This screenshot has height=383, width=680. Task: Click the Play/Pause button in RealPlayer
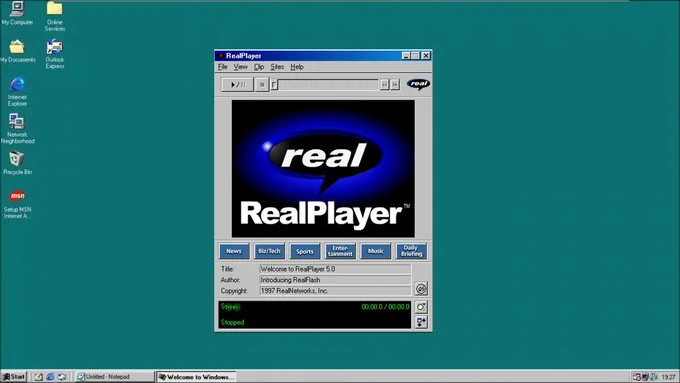click(237, 85)
